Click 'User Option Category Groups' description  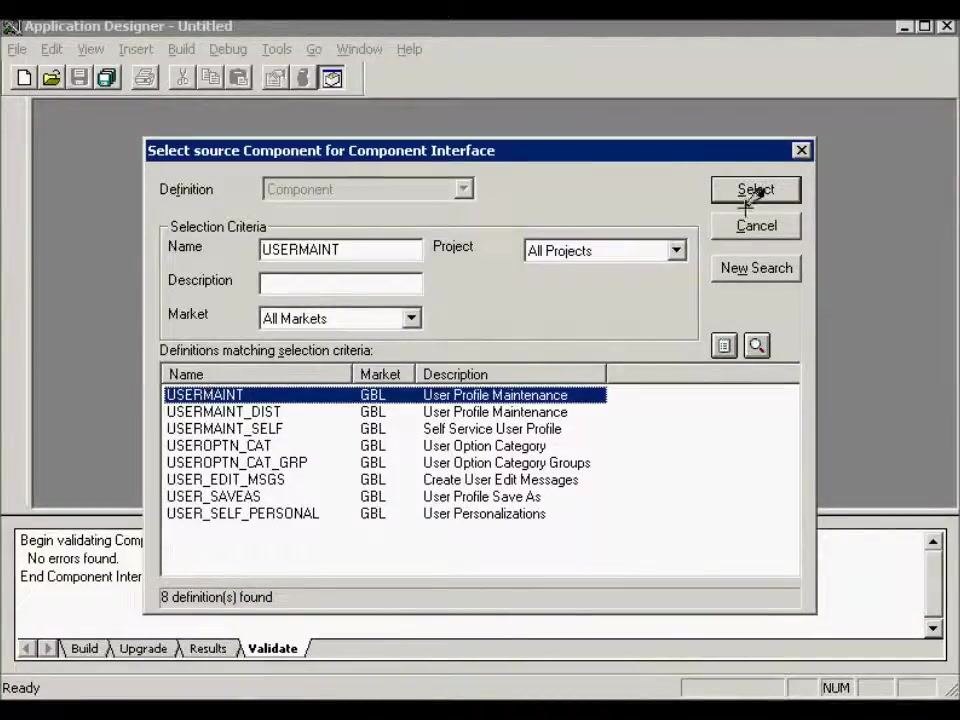pos(507,463)
